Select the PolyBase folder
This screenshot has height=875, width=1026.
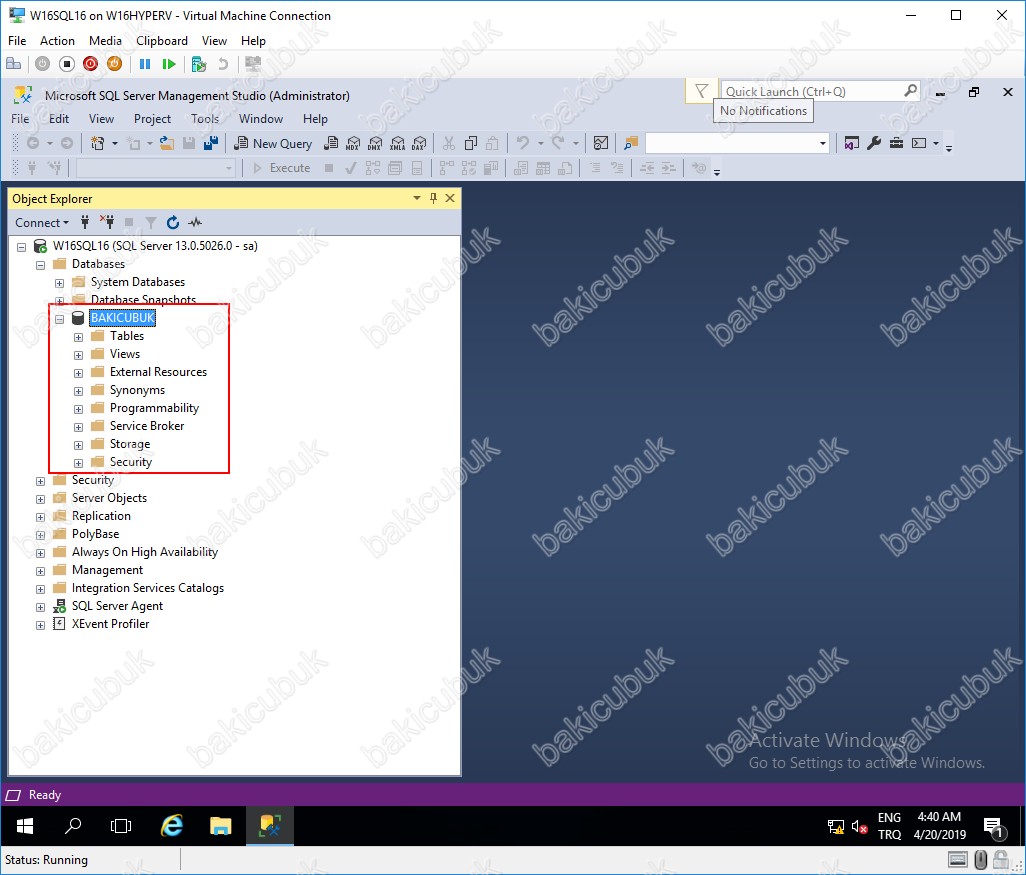96,534
